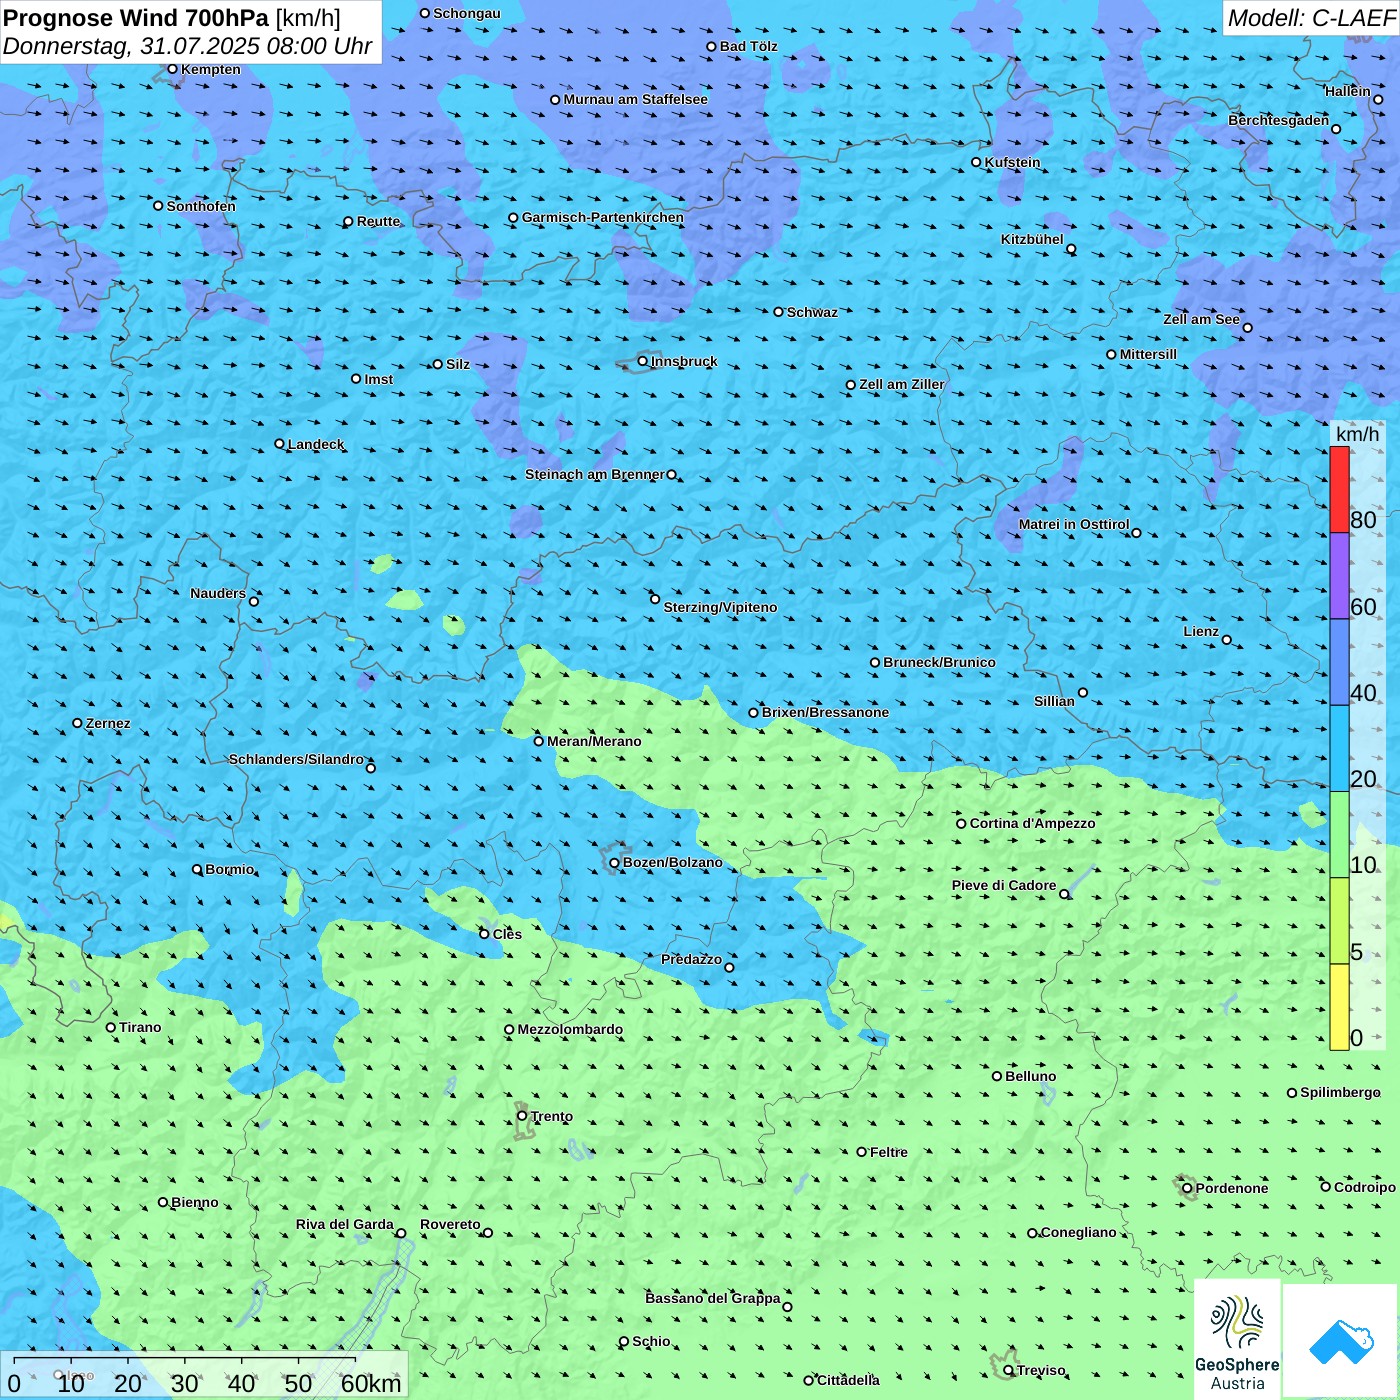This screenshot has width=1400, height=1400.
Task: Click the 'Prognose Wind 700hPa' title
Action: tap(137, 18)
